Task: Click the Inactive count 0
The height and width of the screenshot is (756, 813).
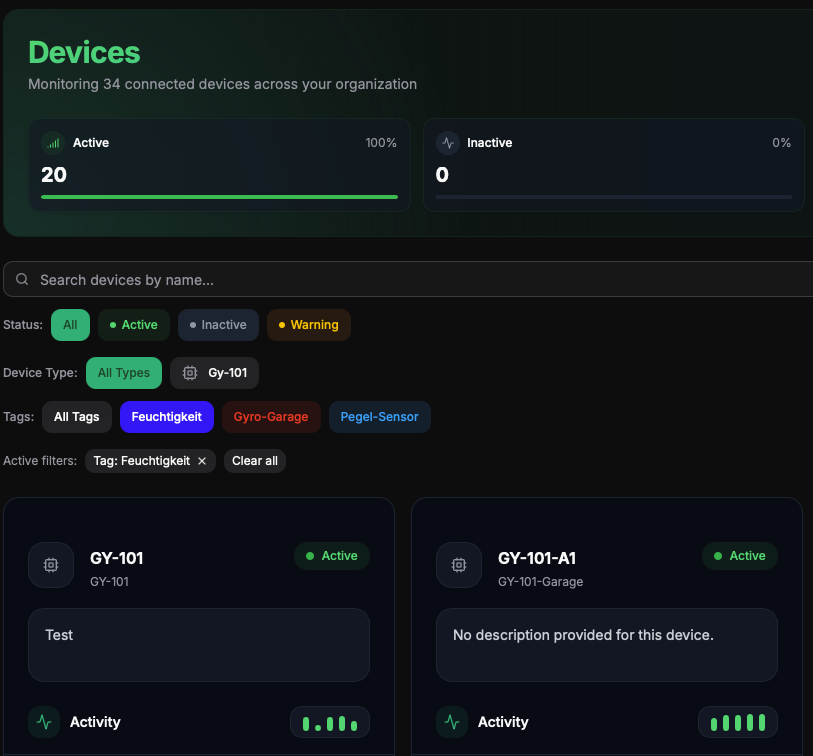Action: click(x=442, y=175)
